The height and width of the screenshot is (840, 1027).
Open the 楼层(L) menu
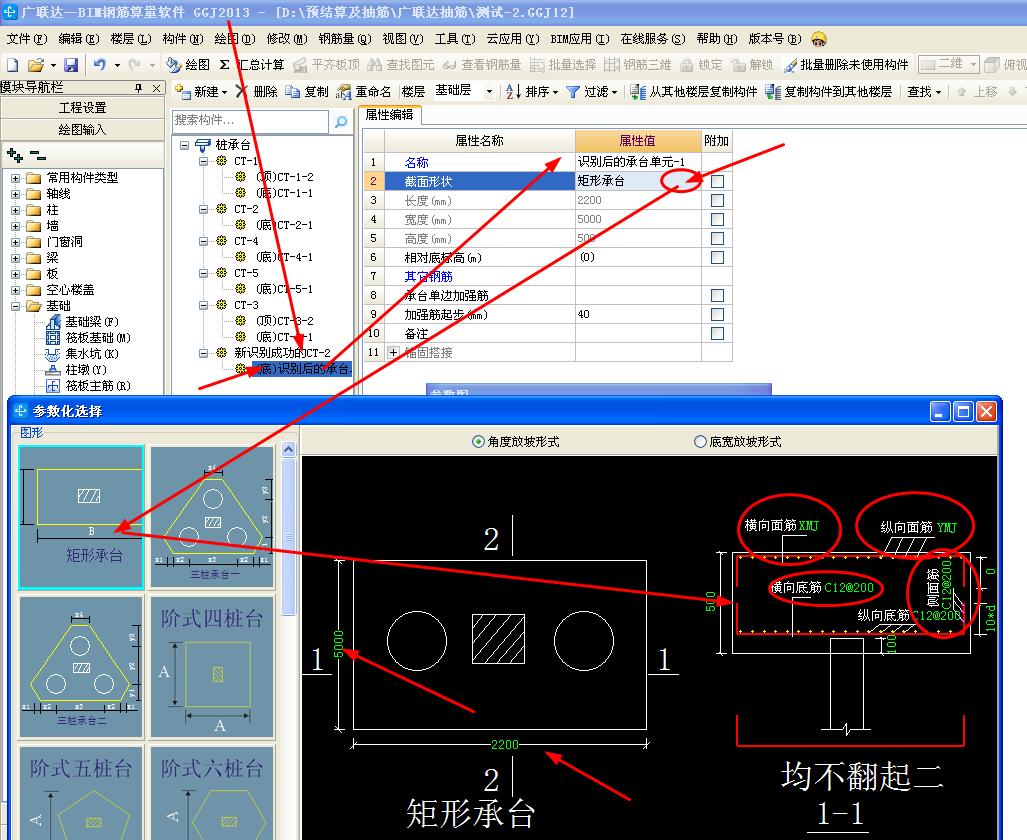(130, 39)
